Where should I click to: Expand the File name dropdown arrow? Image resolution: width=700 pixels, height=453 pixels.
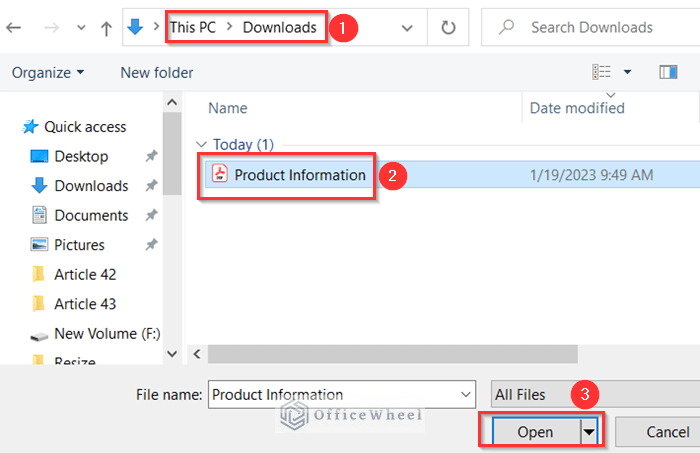point(466,395)
